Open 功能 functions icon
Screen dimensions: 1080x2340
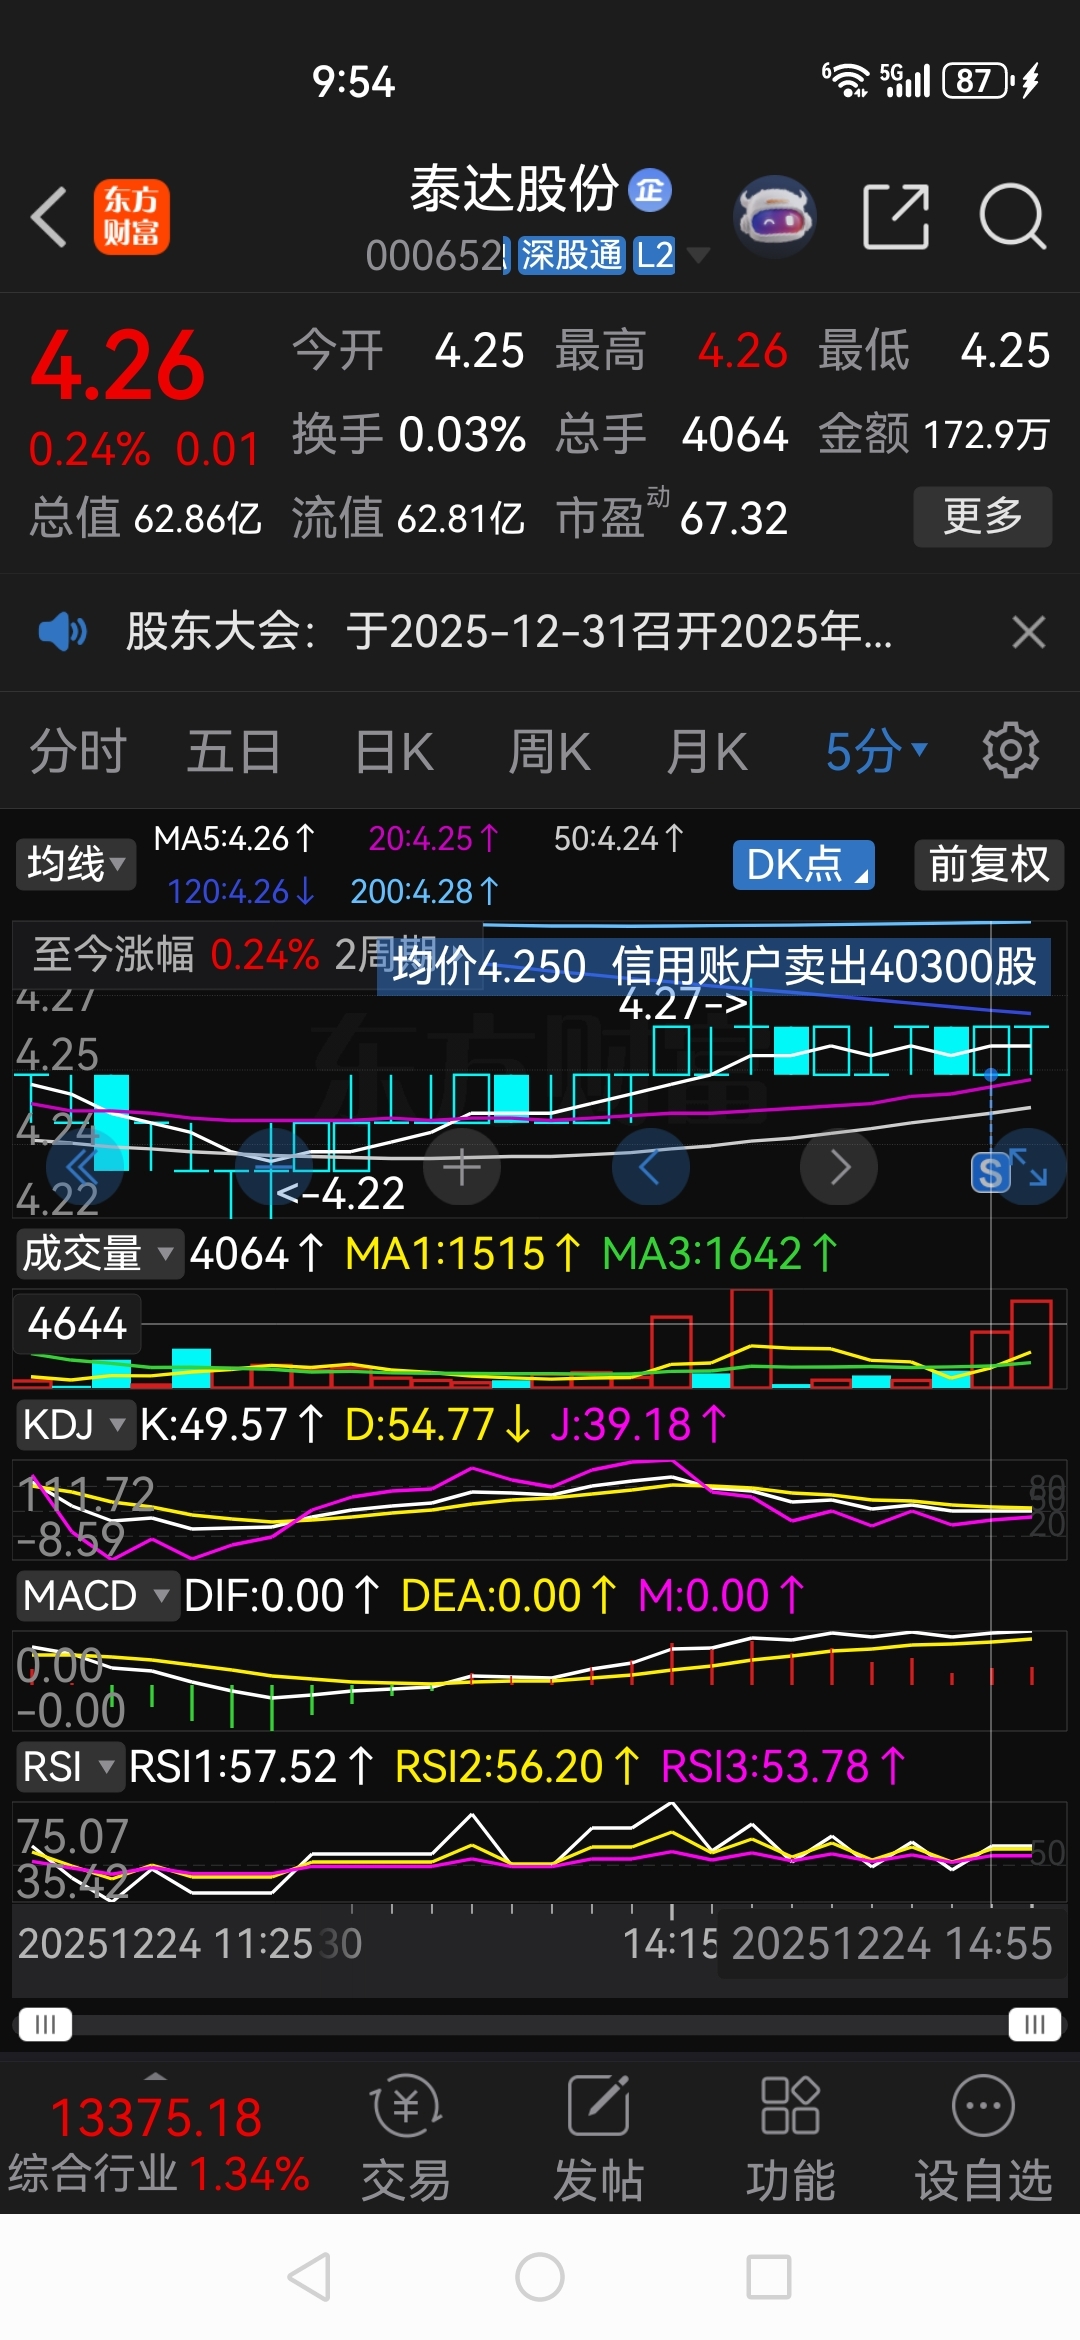pyautogui.click(x=790, y=2139)
